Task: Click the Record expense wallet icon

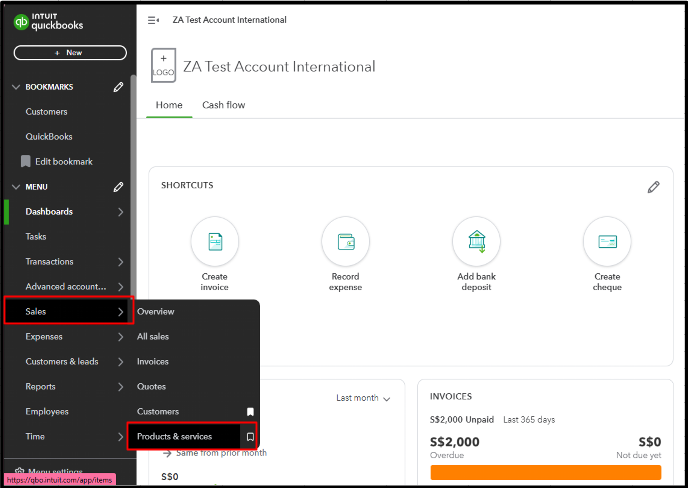Action: [x=346, y=241]
